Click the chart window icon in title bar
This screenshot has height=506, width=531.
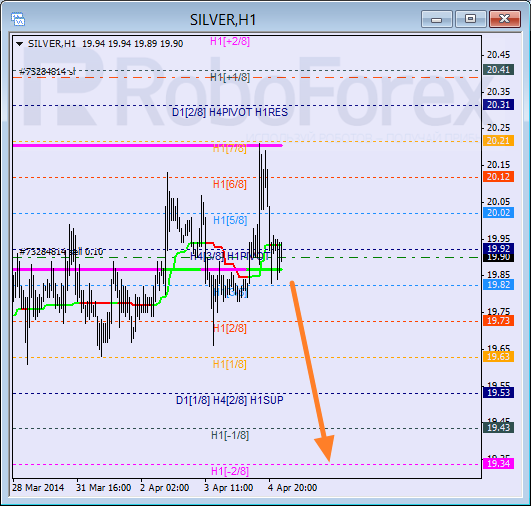coord(18,19)
